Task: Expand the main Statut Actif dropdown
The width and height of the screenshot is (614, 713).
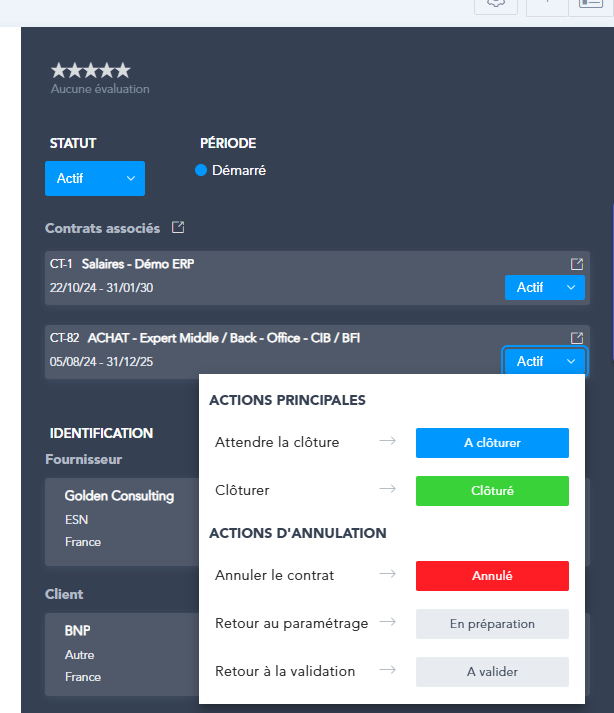Action: 95,179
